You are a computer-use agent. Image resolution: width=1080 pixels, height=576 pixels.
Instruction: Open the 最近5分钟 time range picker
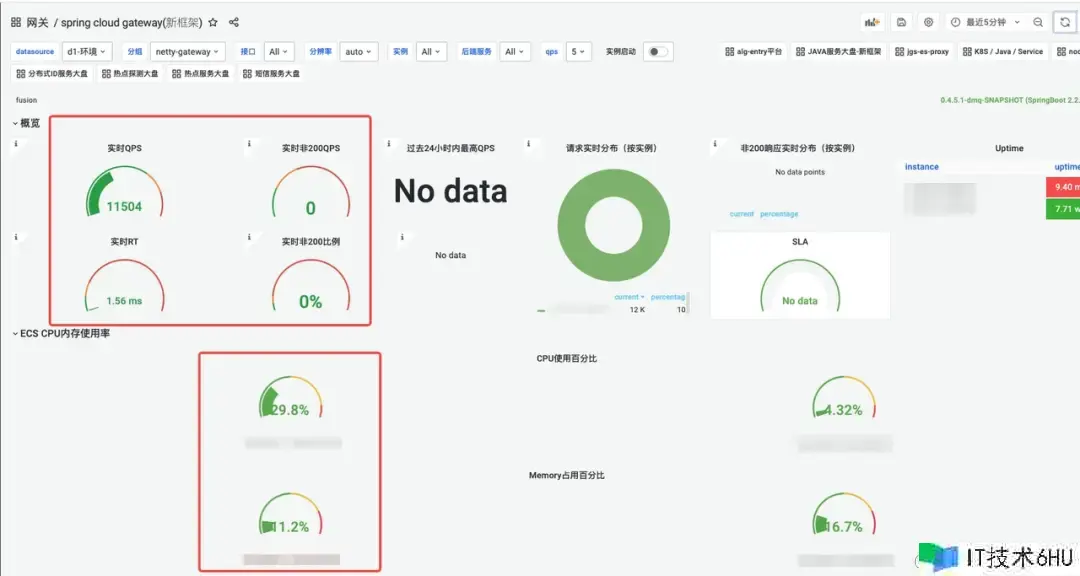click(x=984, y=22)
